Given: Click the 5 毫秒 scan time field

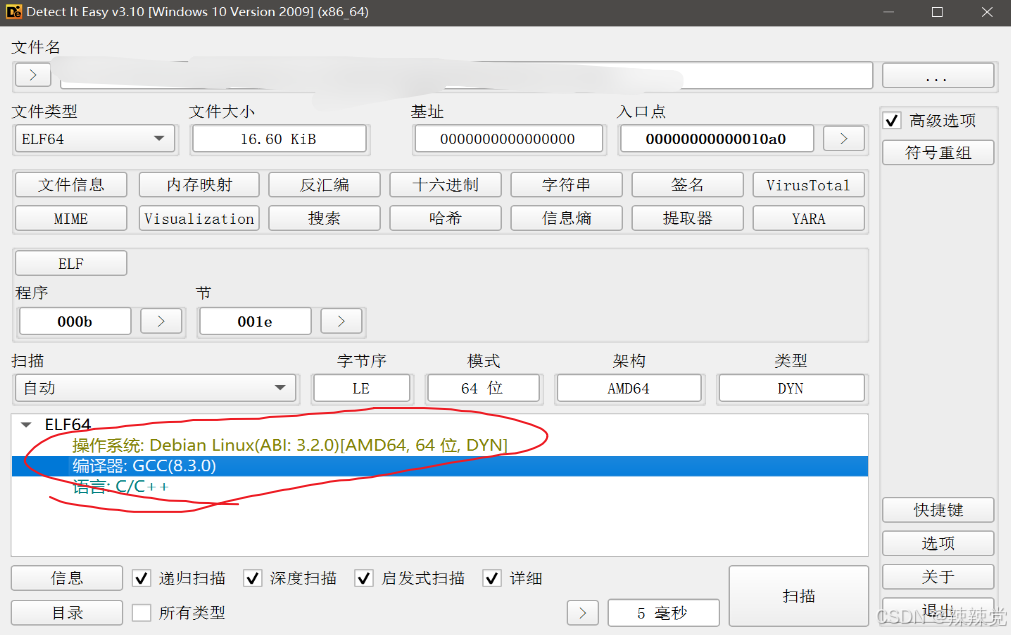Looking at the screenshot, I should pos(663,612).
